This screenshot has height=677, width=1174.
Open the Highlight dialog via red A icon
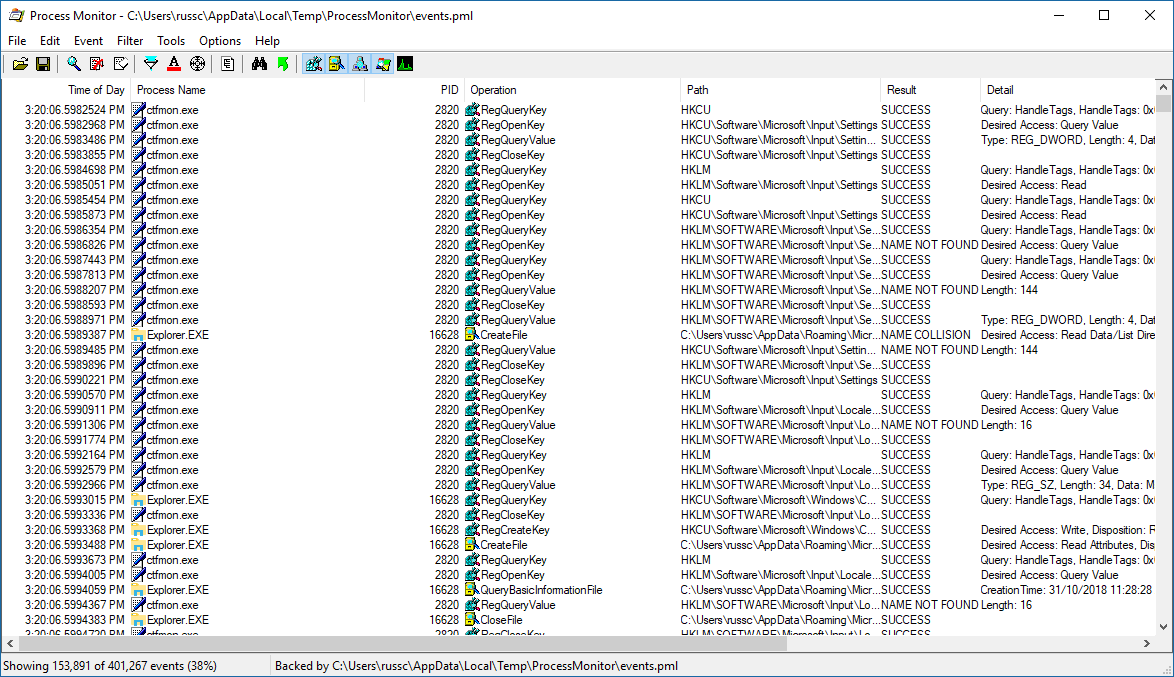pos(174,64)
